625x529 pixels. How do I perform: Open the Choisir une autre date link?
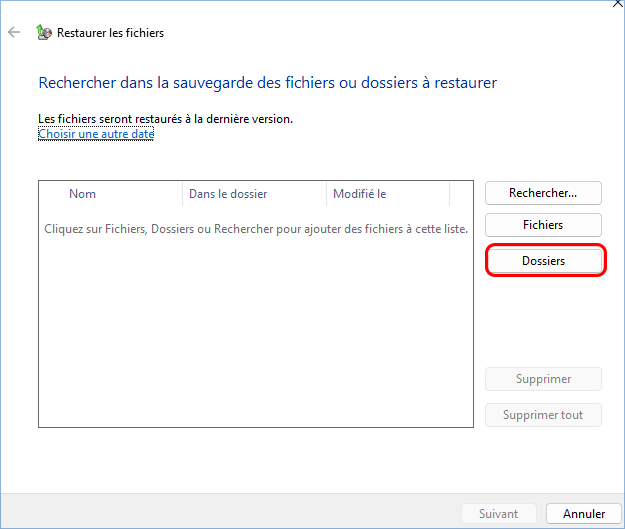click(96, 133)
